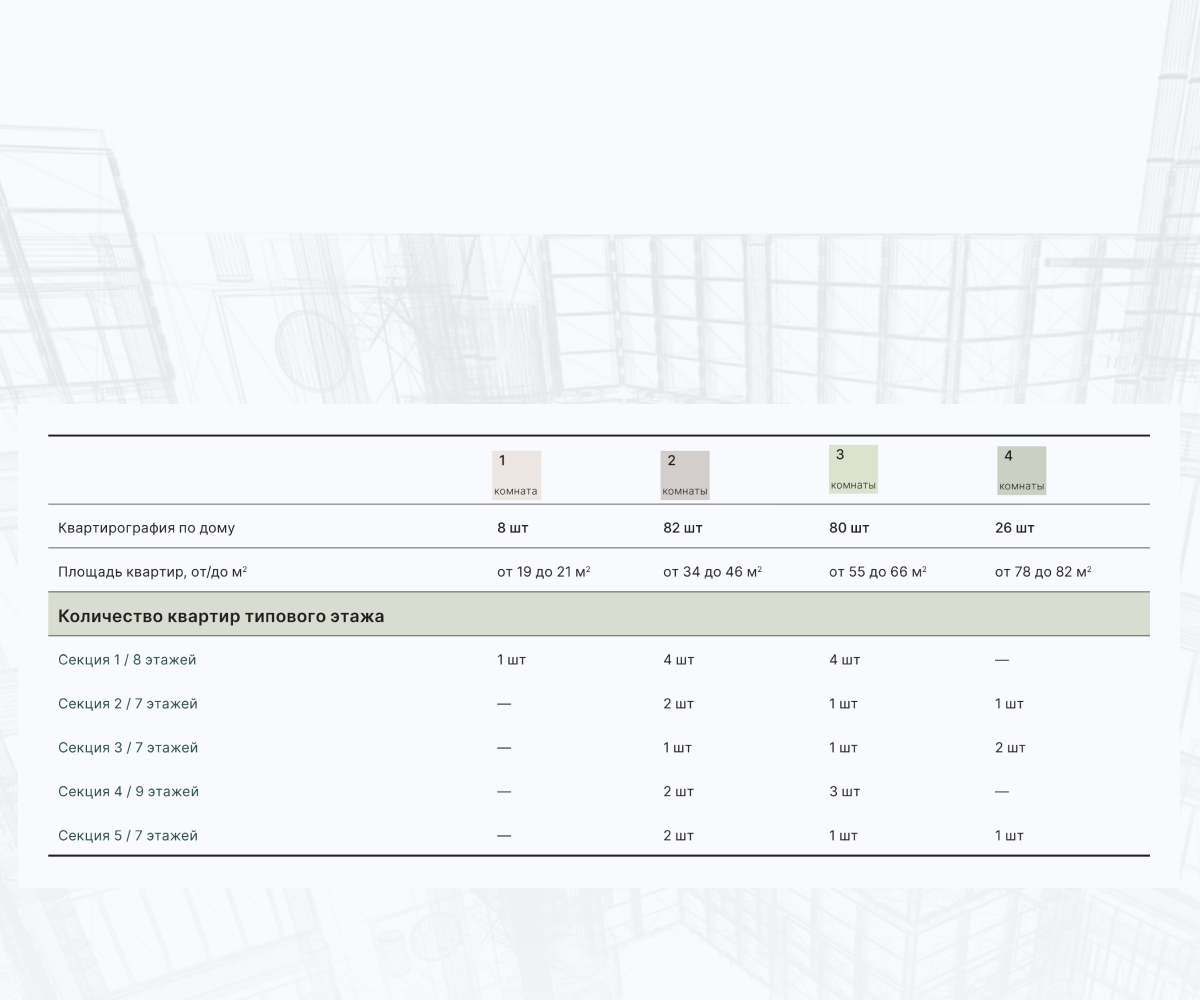
Task: Click the Секция 3 / 7 этажей link
Action: pos(127,748)
